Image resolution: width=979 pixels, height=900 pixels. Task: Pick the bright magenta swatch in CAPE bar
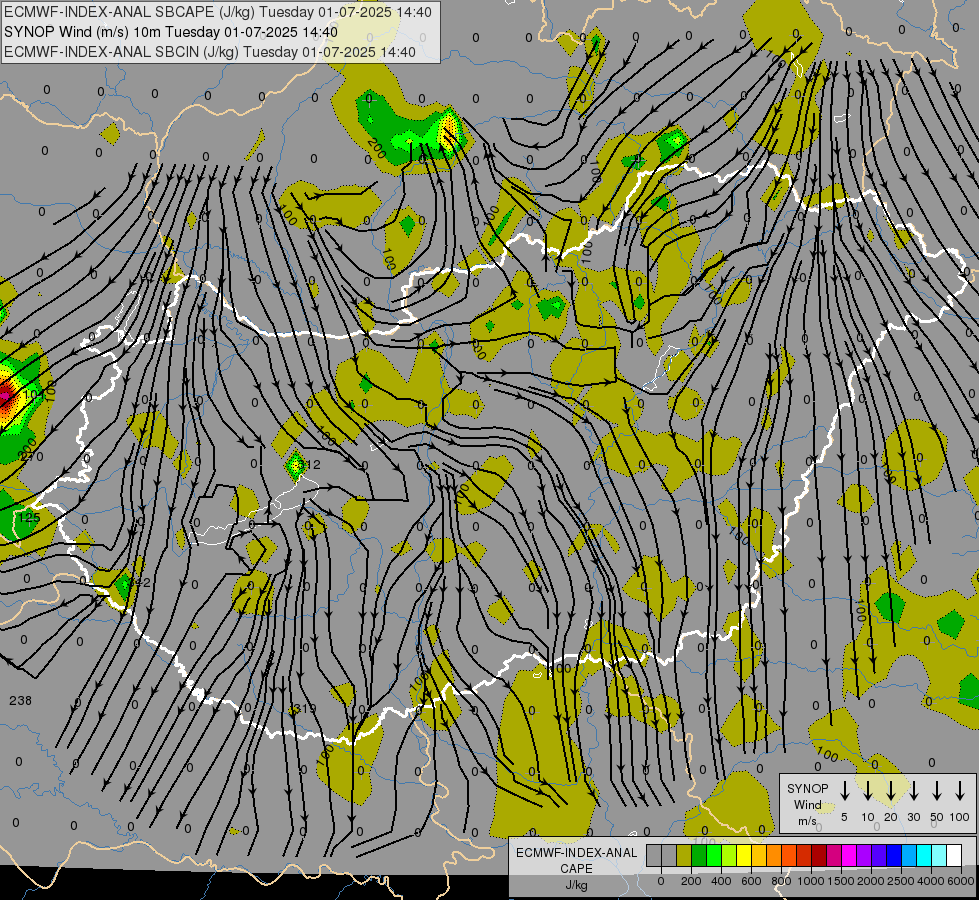(850, 855)
